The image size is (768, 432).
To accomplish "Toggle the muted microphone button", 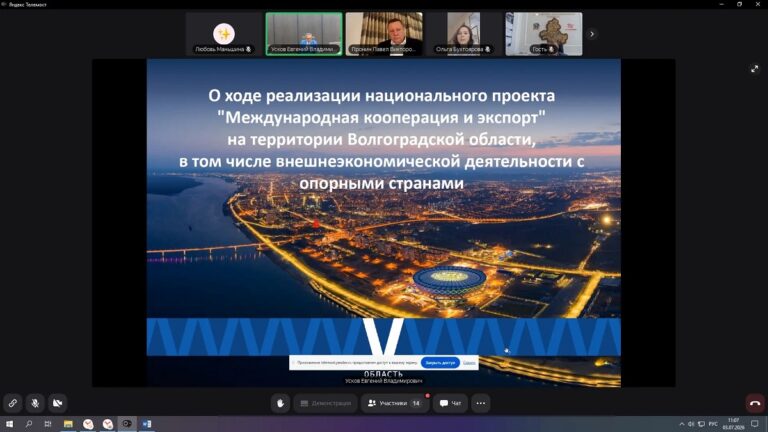I will [35, 403].
